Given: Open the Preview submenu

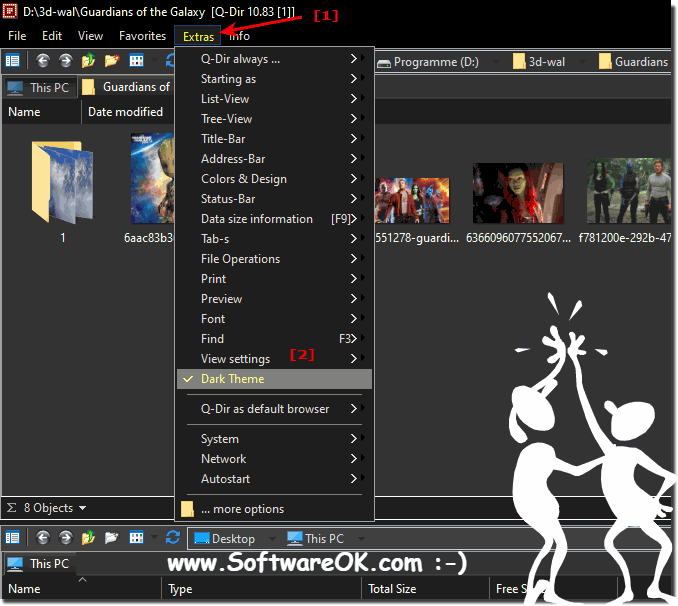Looking at the screenshot, I should 275,299.
